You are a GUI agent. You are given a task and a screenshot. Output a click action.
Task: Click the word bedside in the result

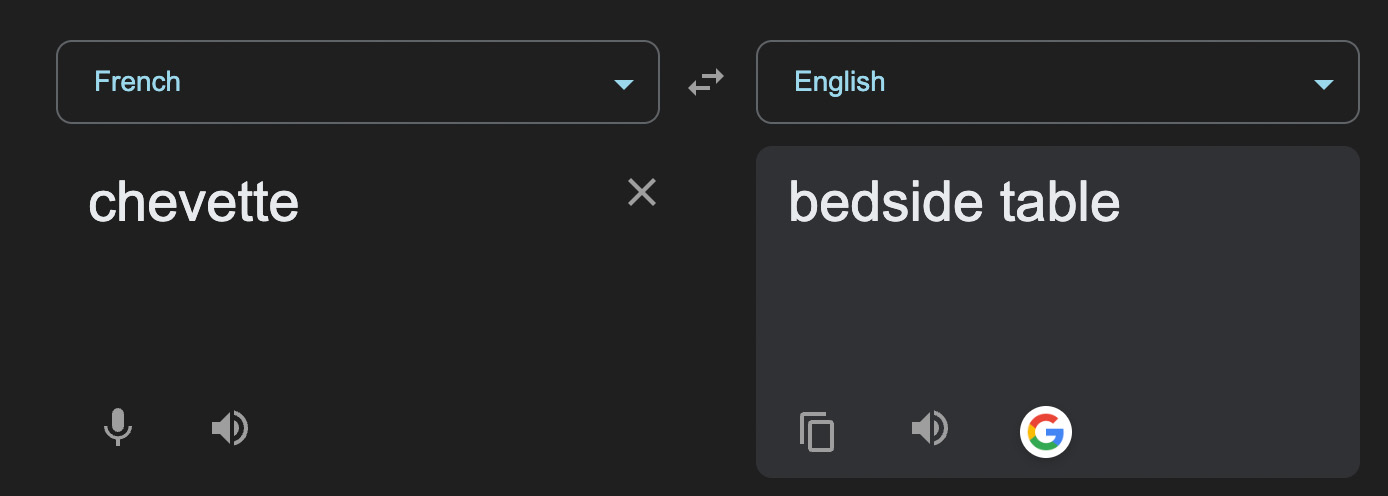click(885, 203)
